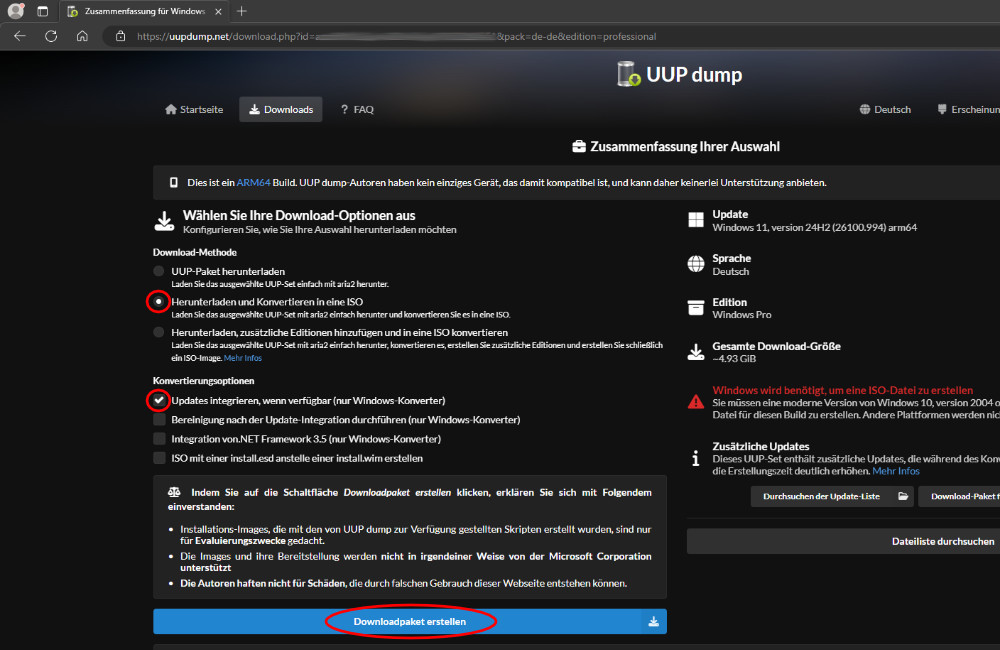Click the globe icon beside Sprache
Viewport: 1000px width, 650px height.
pyautogui.click(x=696, y=263)
